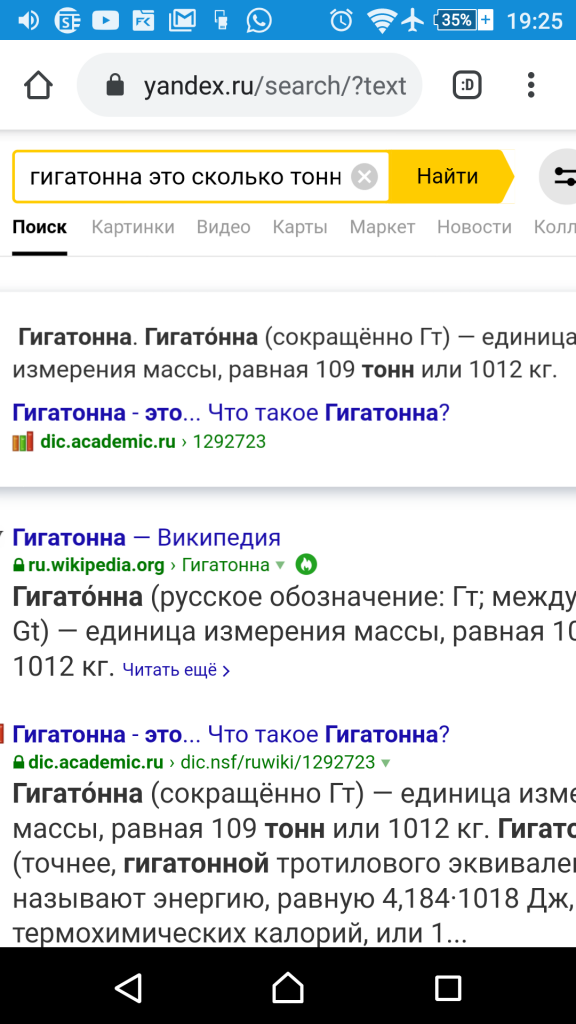576x1024 pixels.
Task: Tap the Android recent apps square
Action: click(448, 987)
